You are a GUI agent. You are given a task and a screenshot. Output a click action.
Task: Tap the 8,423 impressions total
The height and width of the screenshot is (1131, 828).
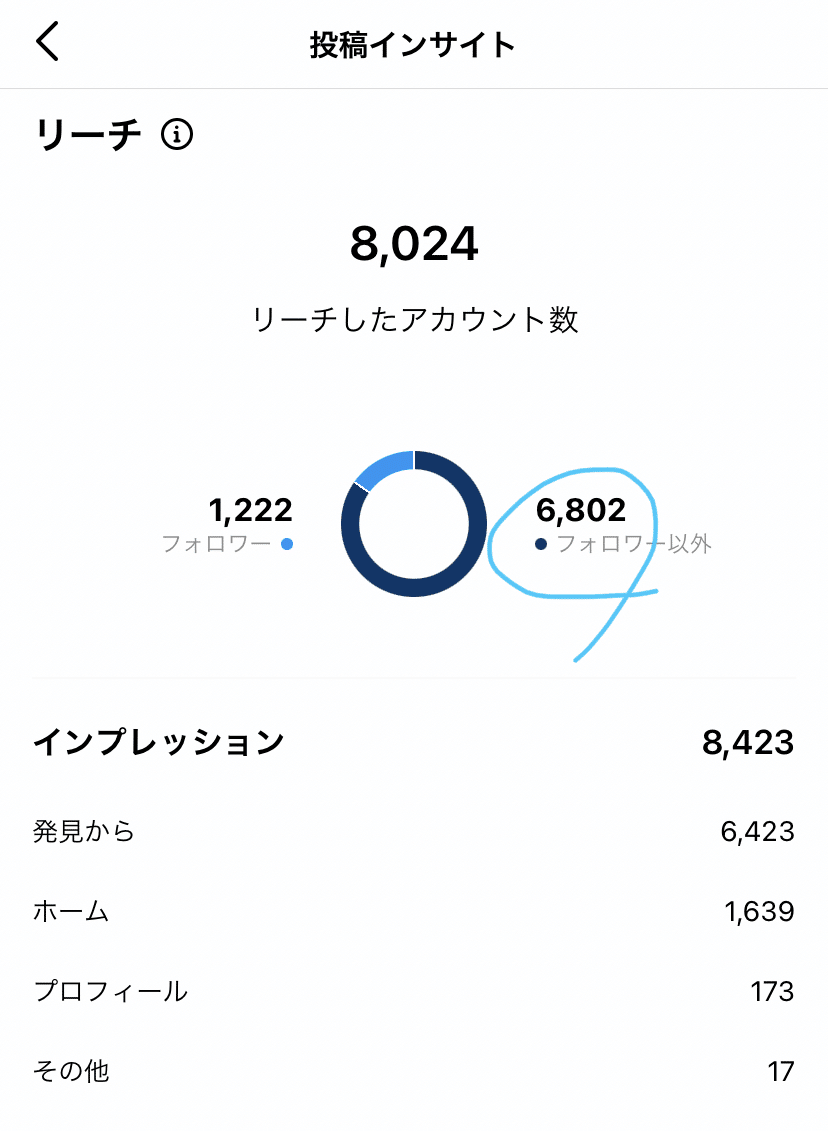747,742
